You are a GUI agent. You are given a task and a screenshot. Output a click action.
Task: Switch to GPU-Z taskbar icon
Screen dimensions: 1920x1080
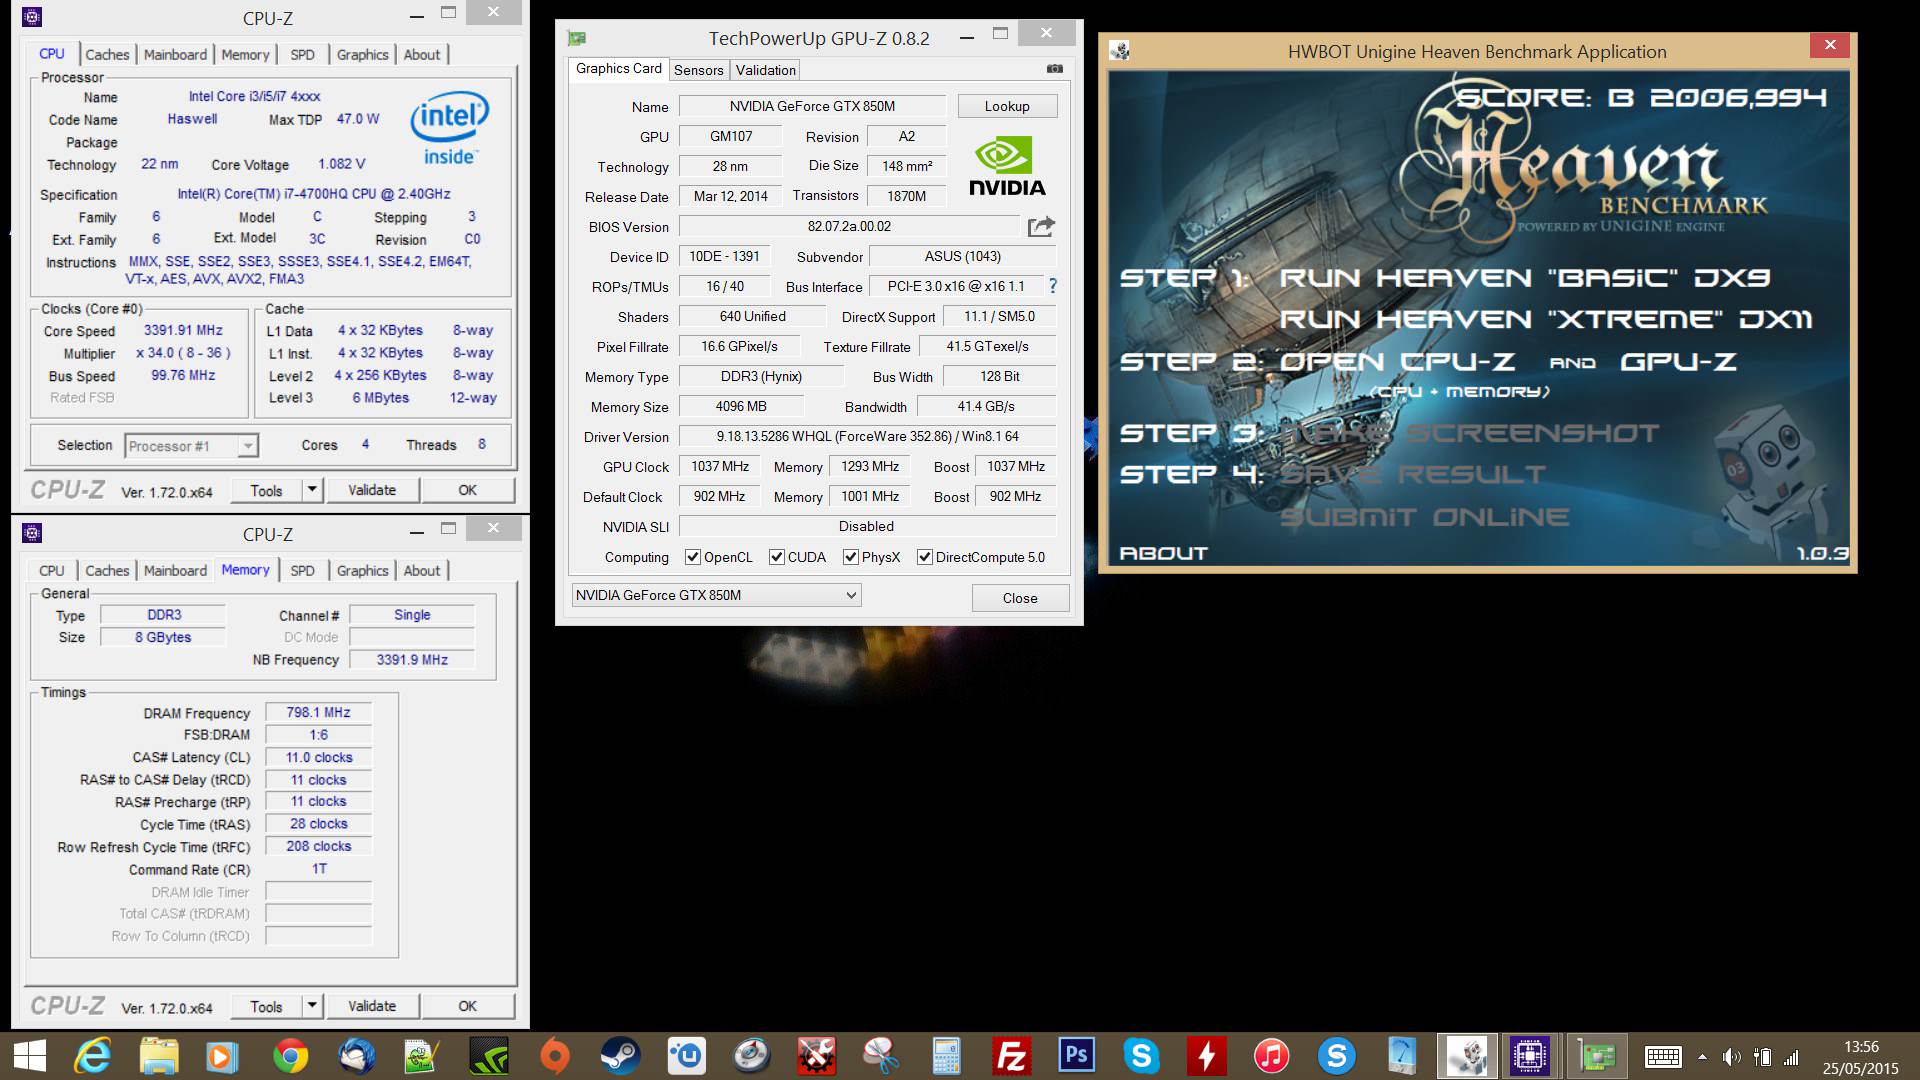[x=1596, y=1056]
